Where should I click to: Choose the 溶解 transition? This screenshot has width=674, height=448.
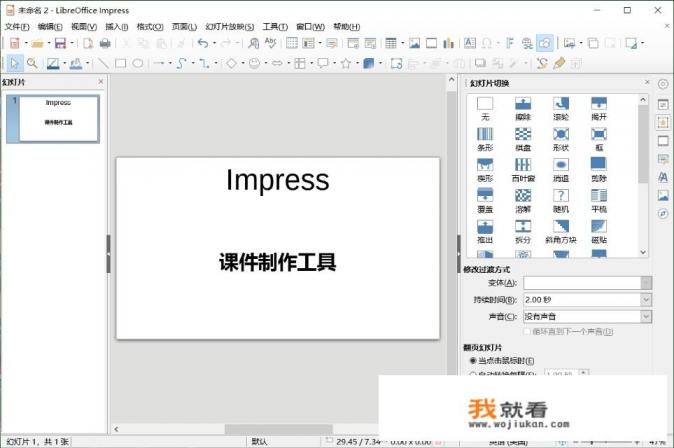(x=523, y=201)
